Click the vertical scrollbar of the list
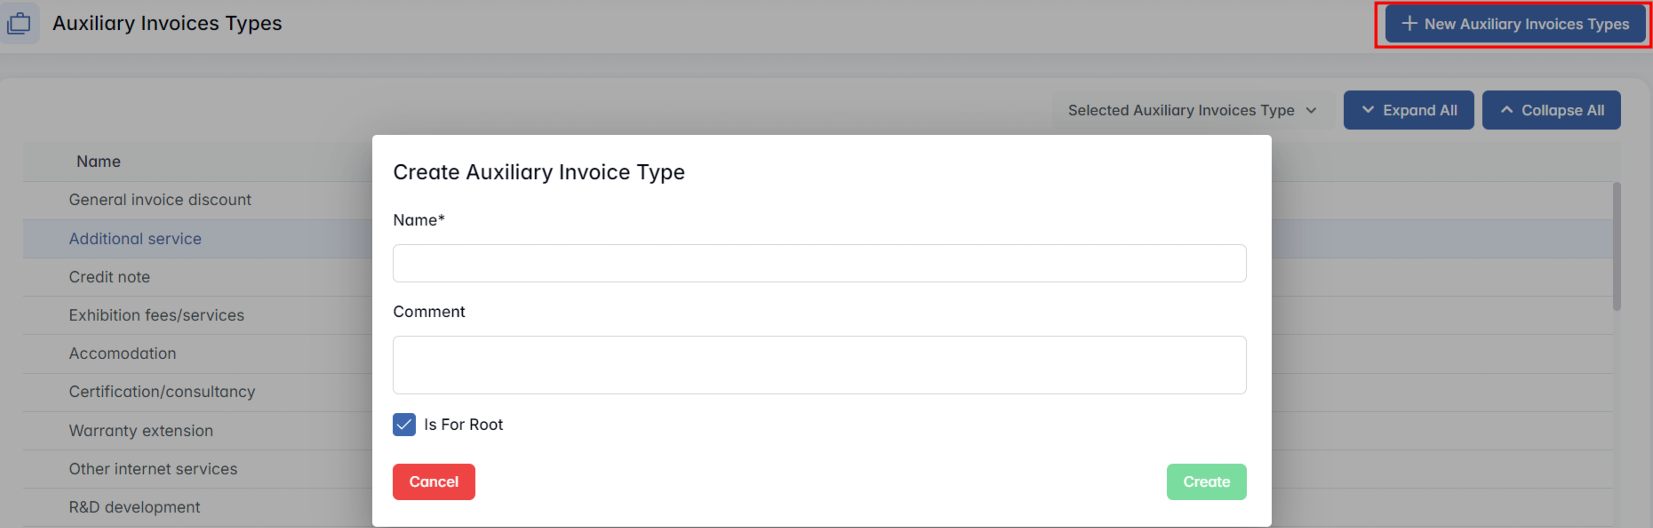This screenshot has height=528, width=1653. tap(1616, 246)
